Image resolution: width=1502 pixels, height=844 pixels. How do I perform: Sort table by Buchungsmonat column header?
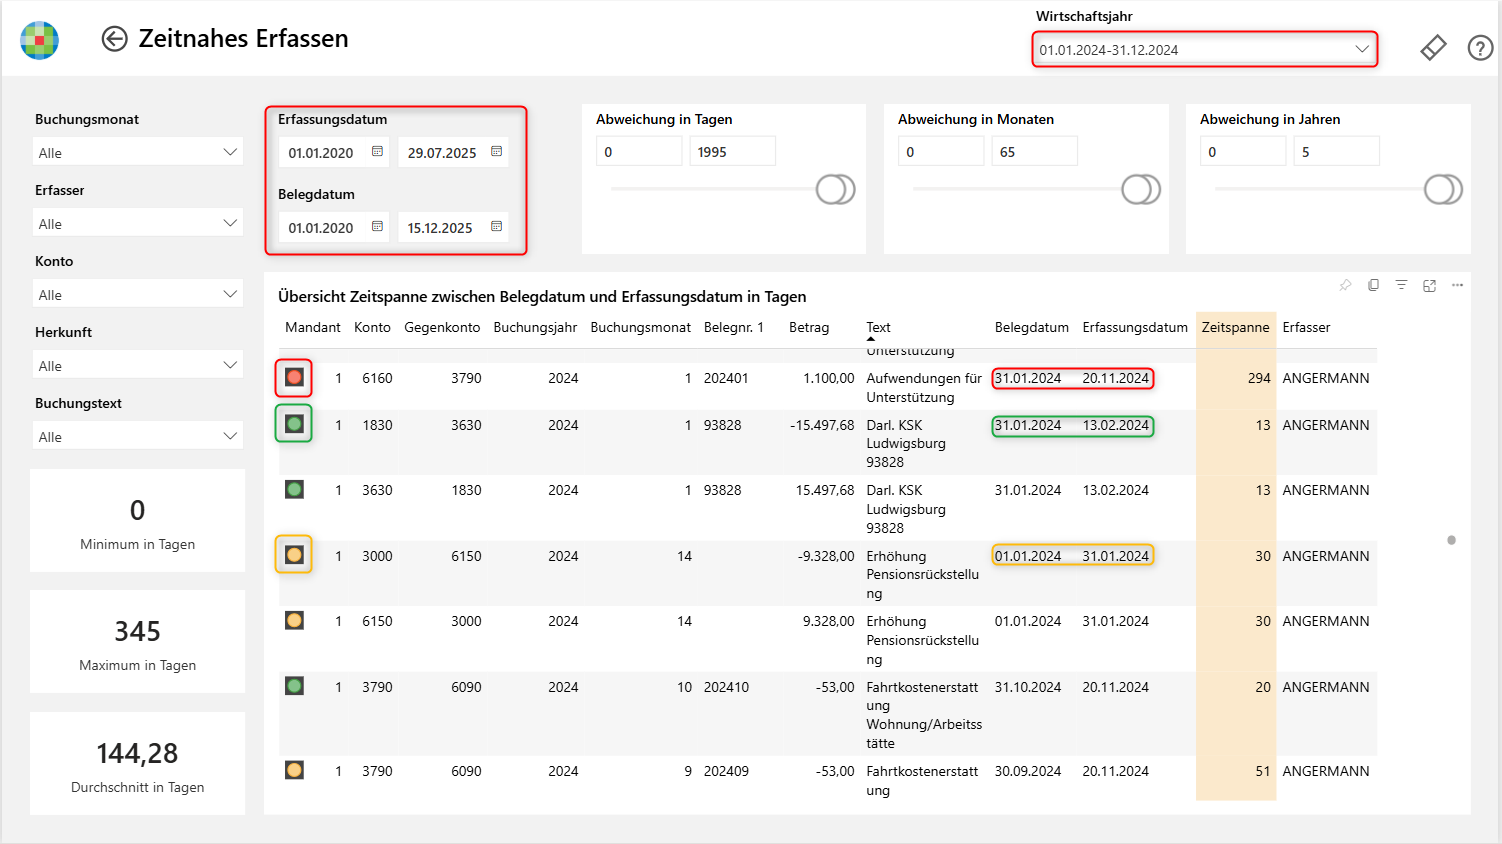tap(640, 327)
